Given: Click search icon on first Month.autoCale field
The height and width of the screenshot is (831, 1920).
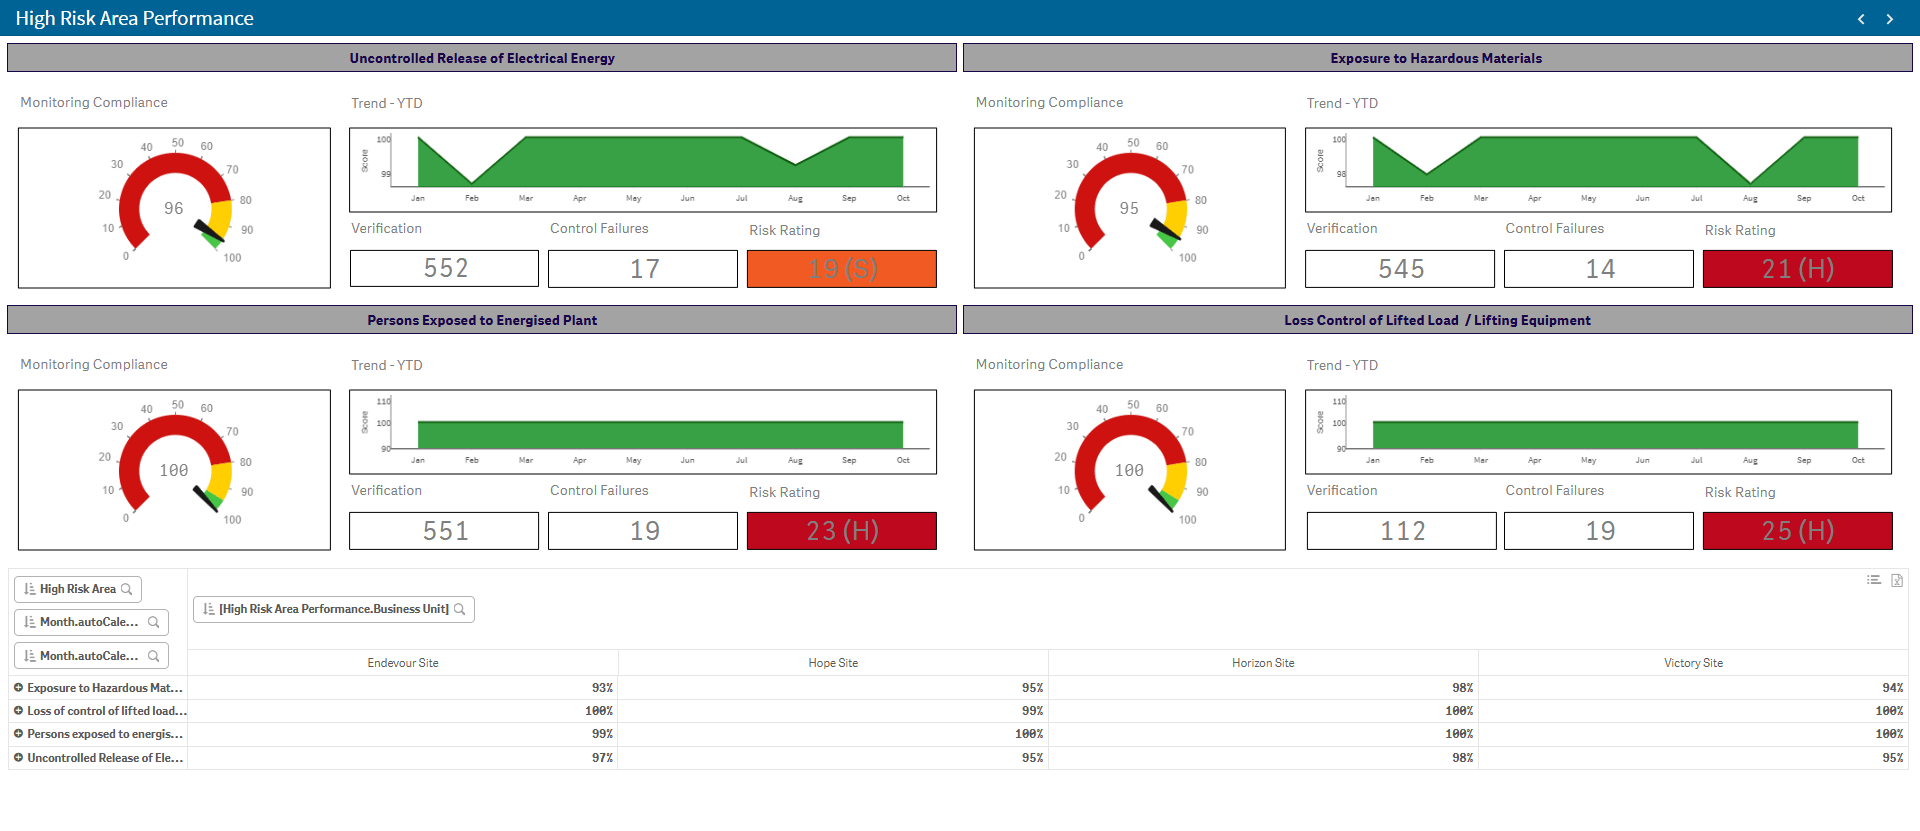Looking at the screenshot, I should pyautogui.click(x=154, y=622).
